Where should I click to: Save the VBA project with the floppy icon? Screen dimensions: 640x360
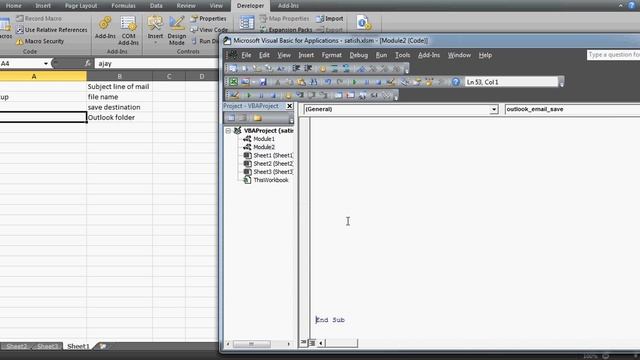click(263, 82)
